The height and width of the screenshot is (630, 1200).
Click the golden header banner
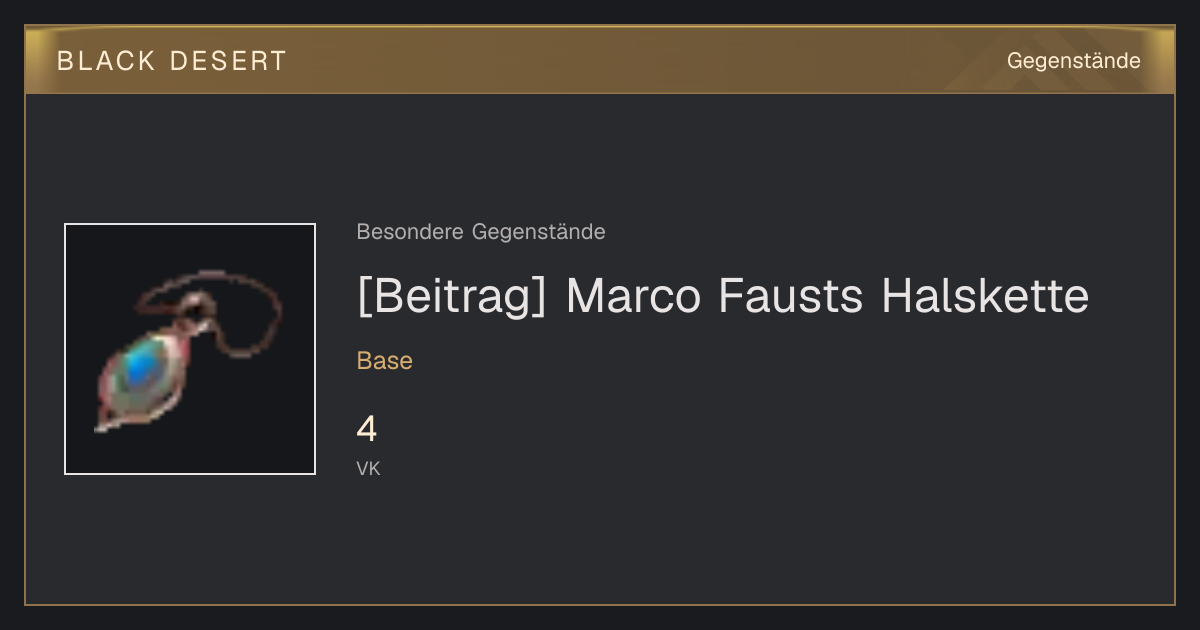(600, 60)
